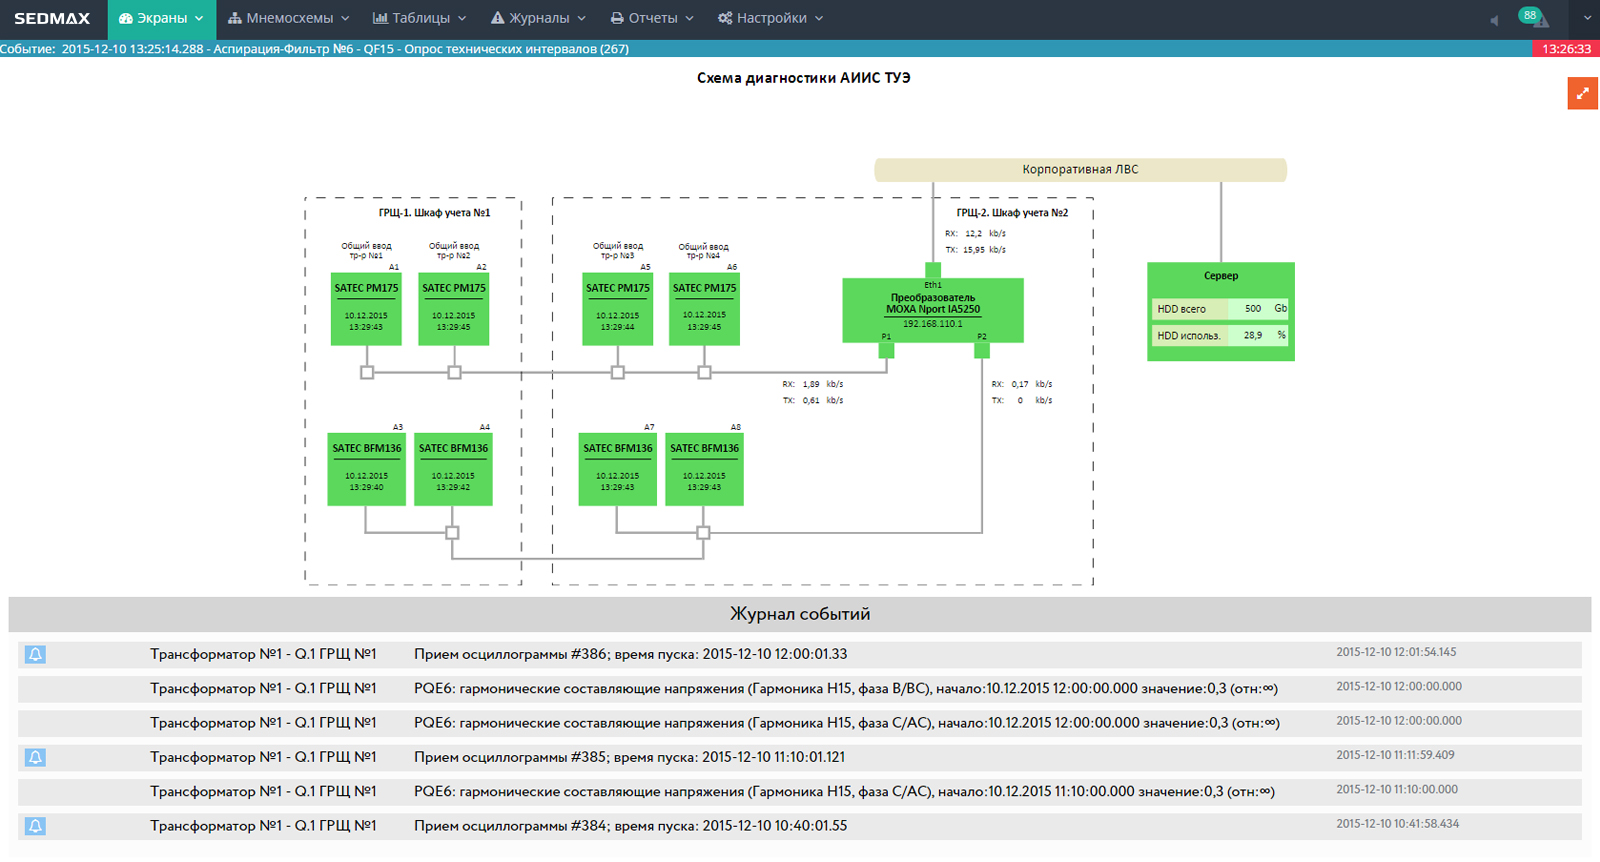Click bell icon for oscillogram #384 event

point(35,826)
